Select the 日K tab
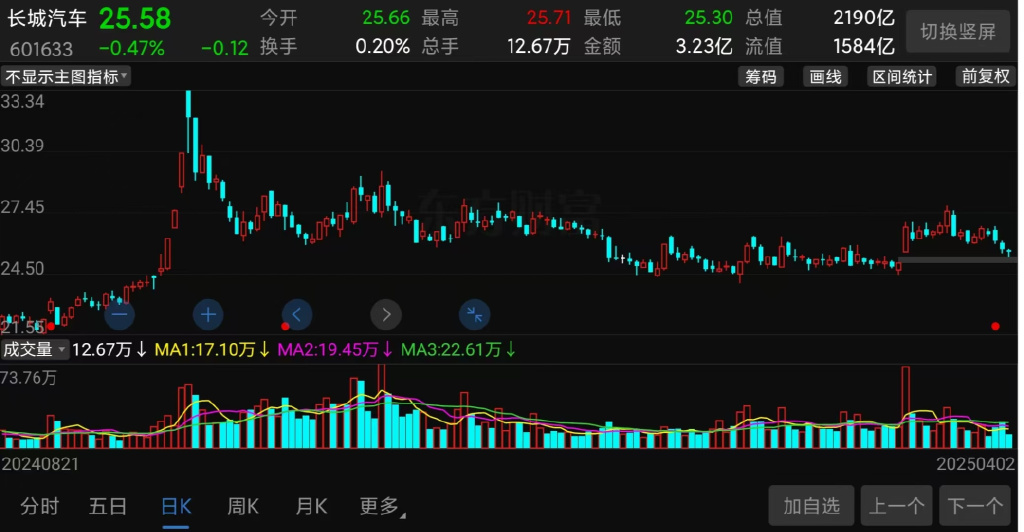Screen dimensions: 1024x532 point(176,506)
